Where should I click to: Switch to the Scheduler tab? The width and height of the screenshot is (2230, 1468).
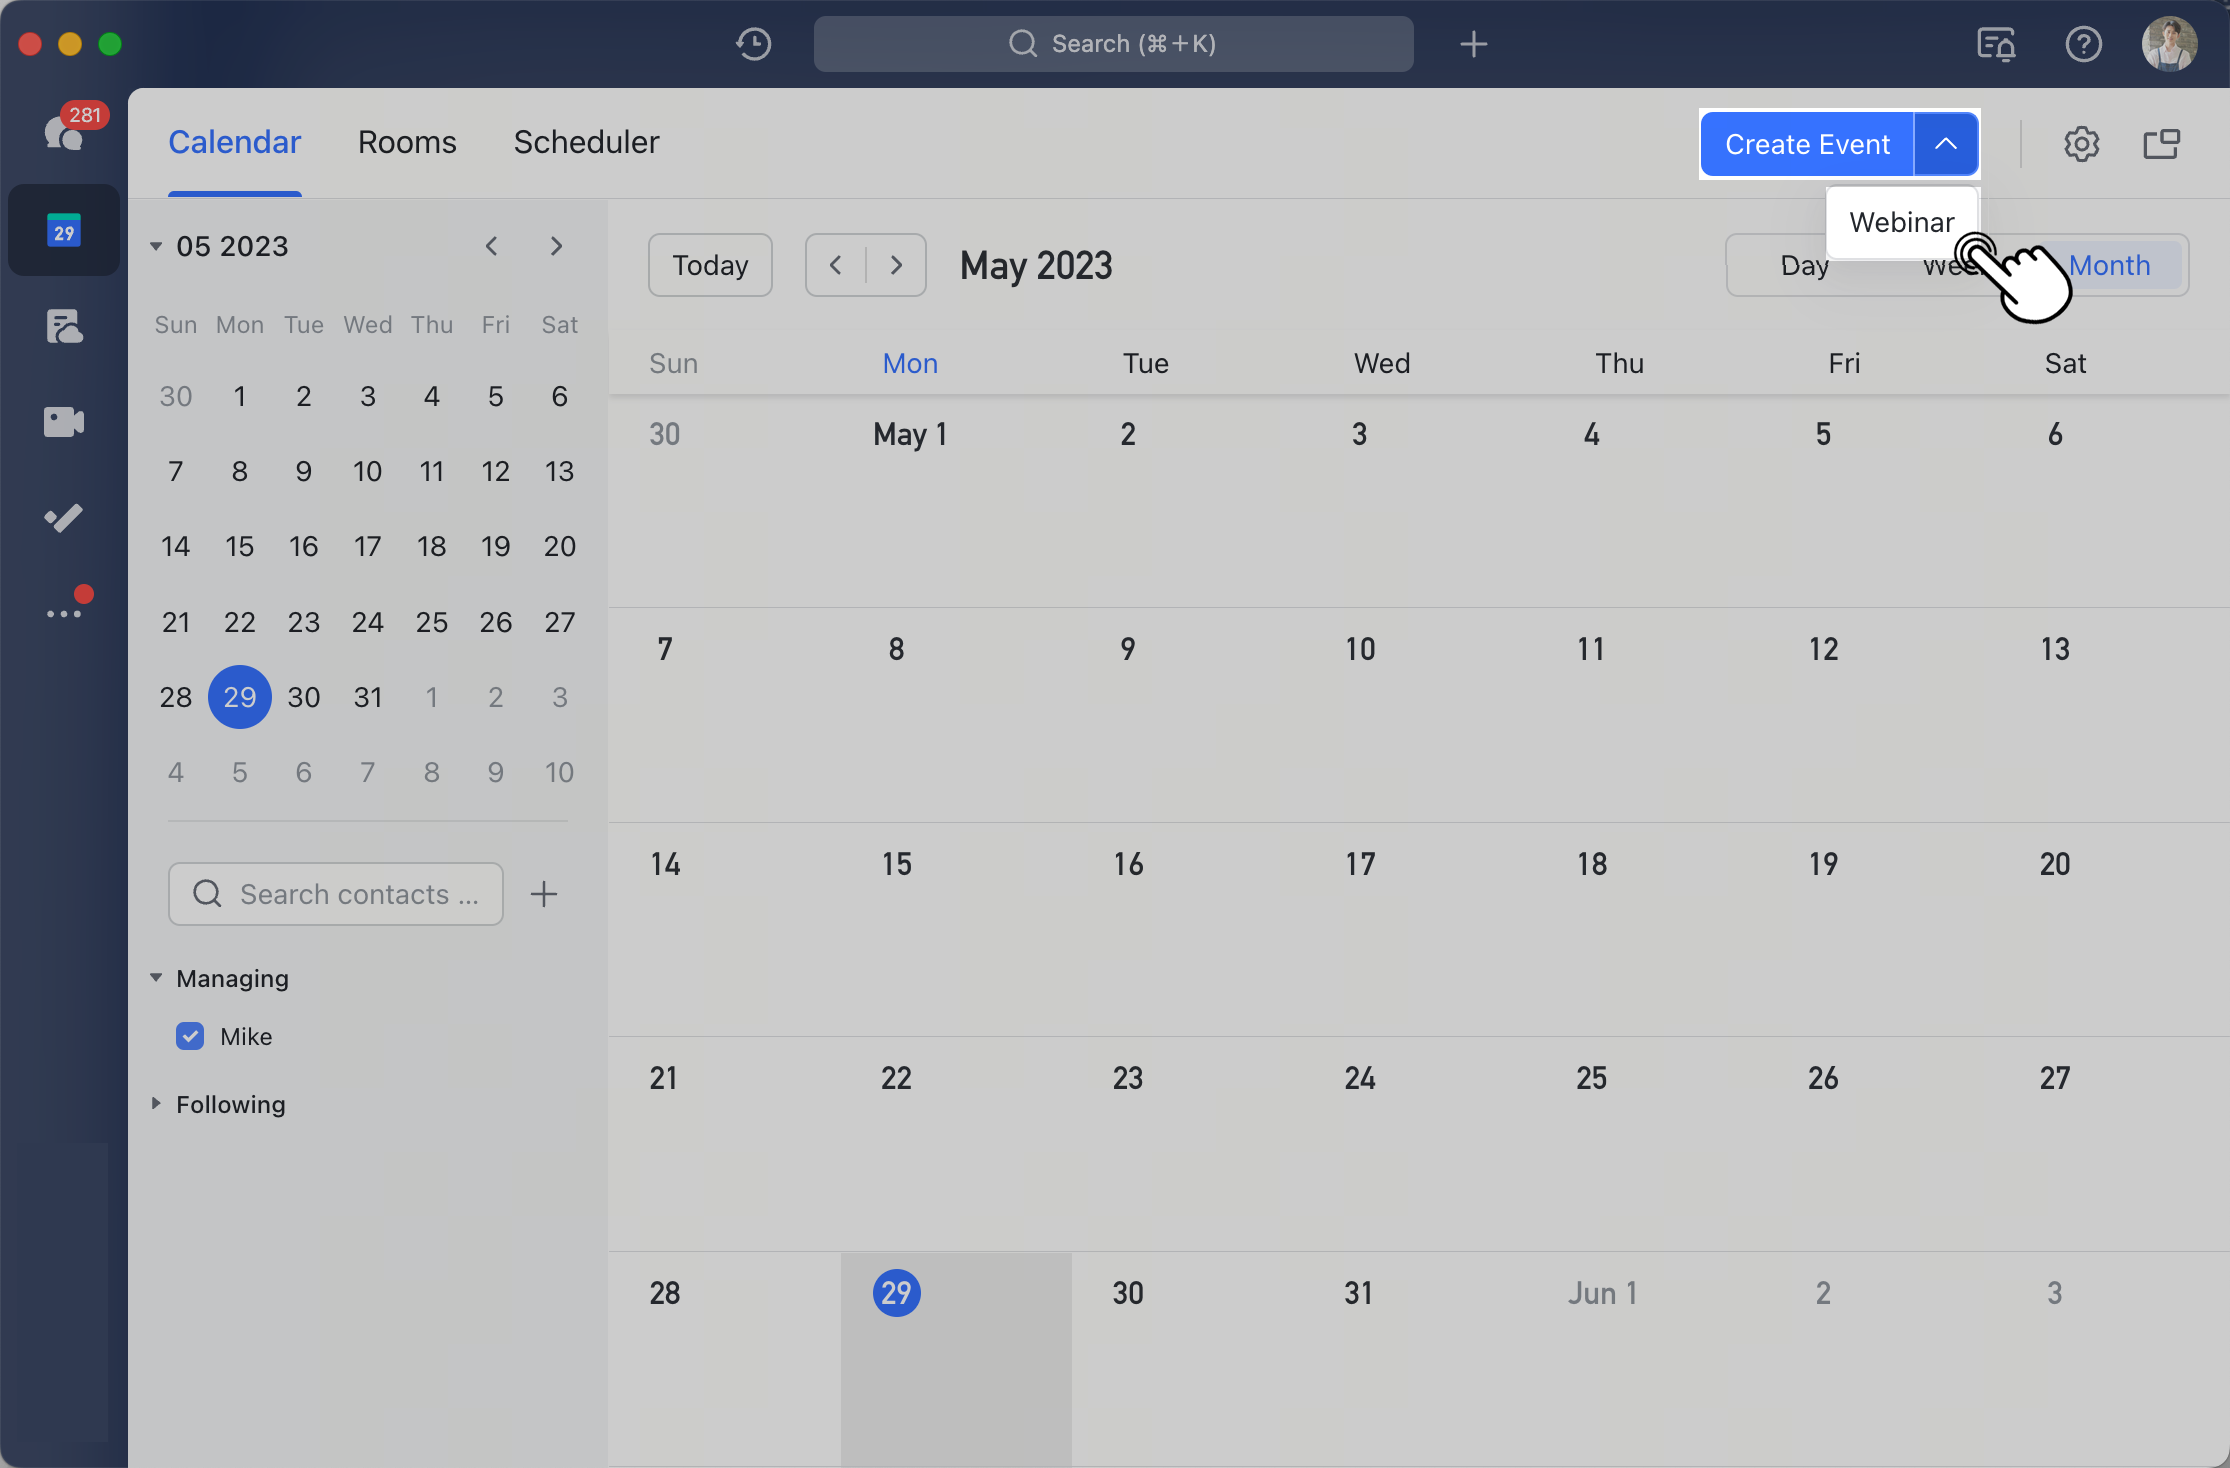[x=585, y=139]
